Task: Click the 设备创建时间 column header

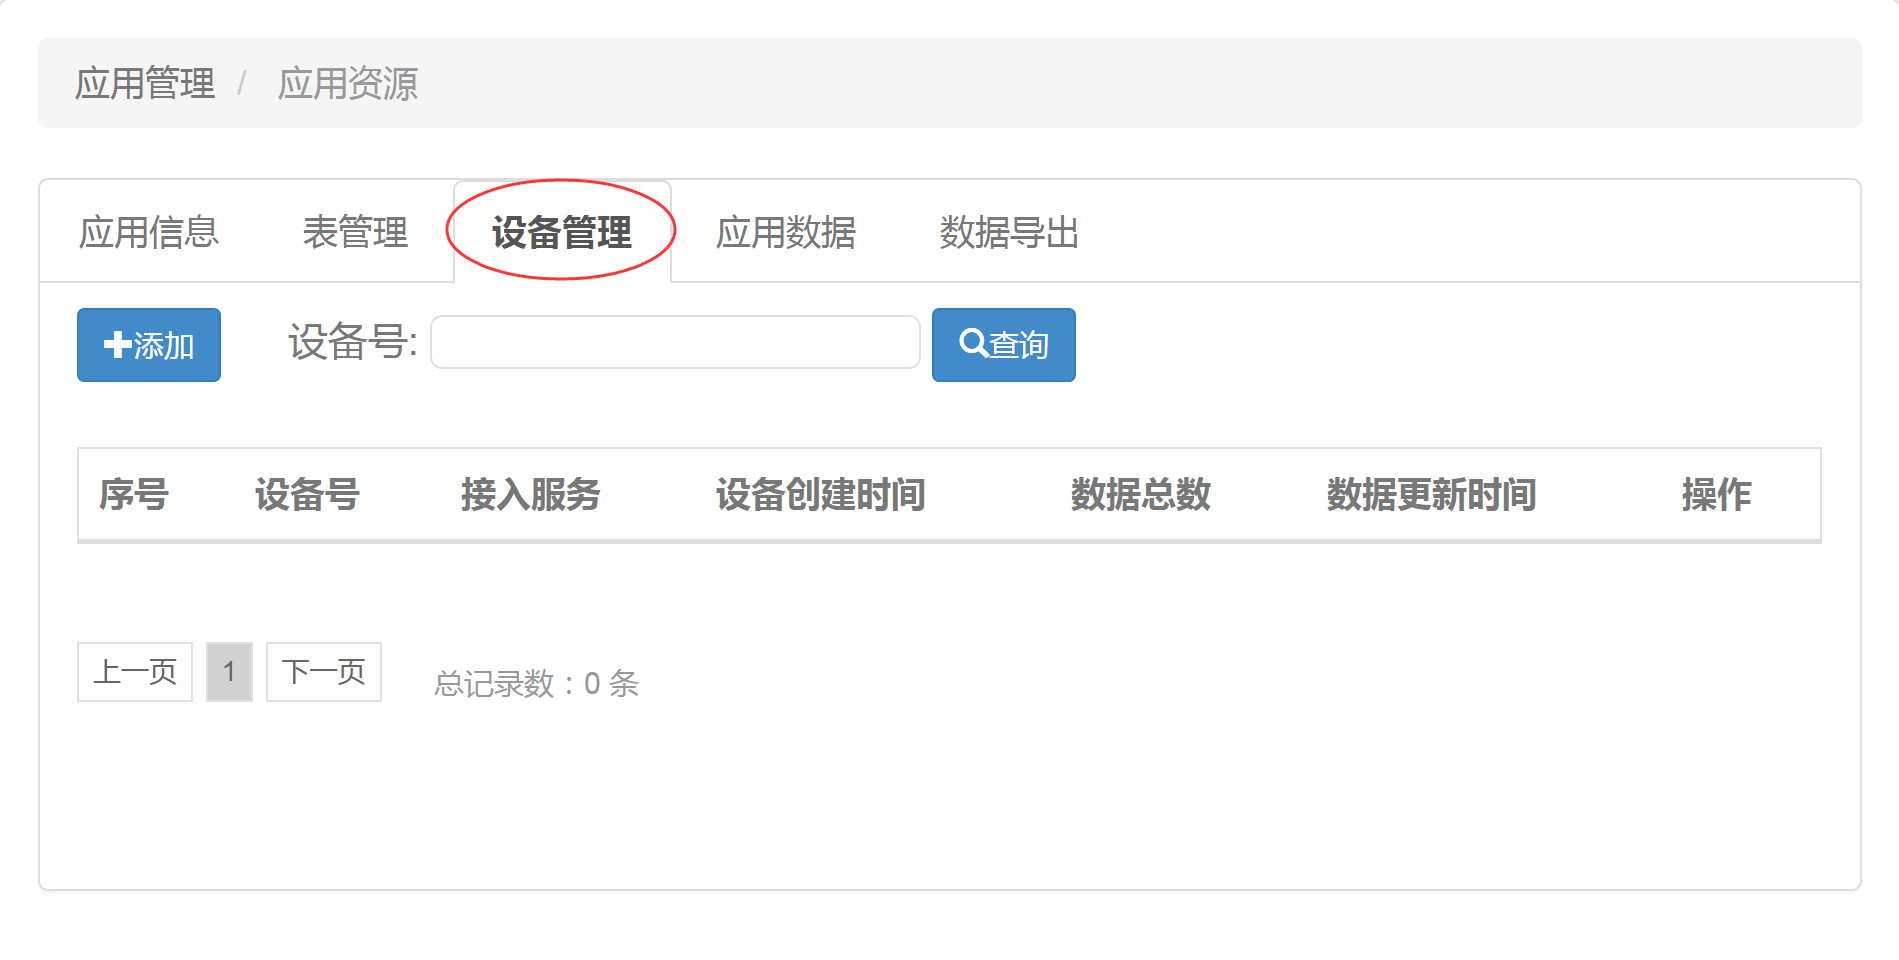Action: [820, 494]
